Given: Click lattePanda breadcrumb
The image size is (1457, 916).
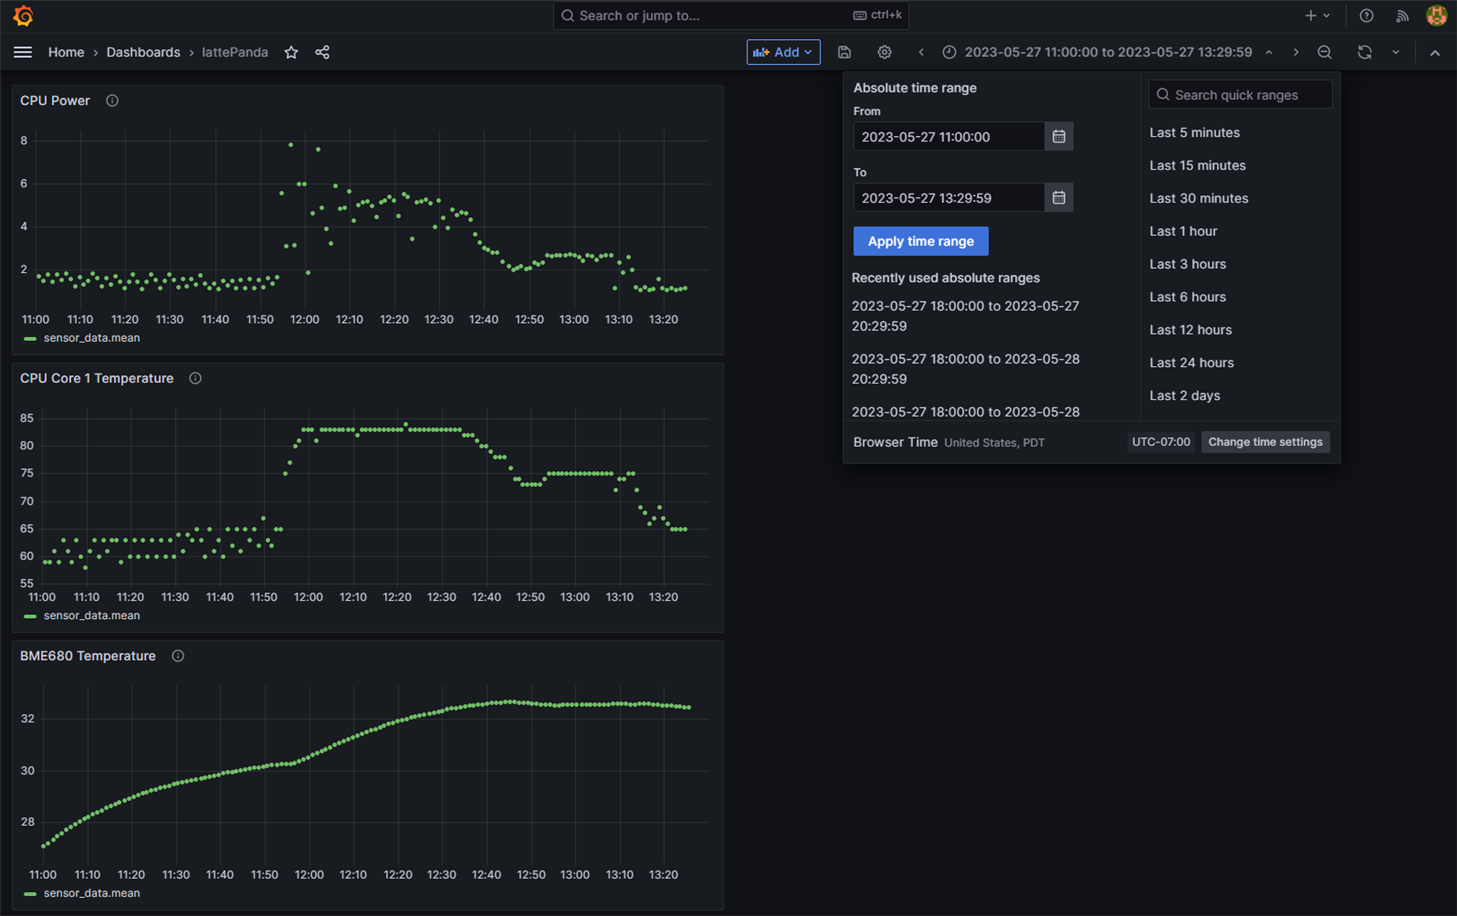Looking at the screenshot, I should pos(235,52).
